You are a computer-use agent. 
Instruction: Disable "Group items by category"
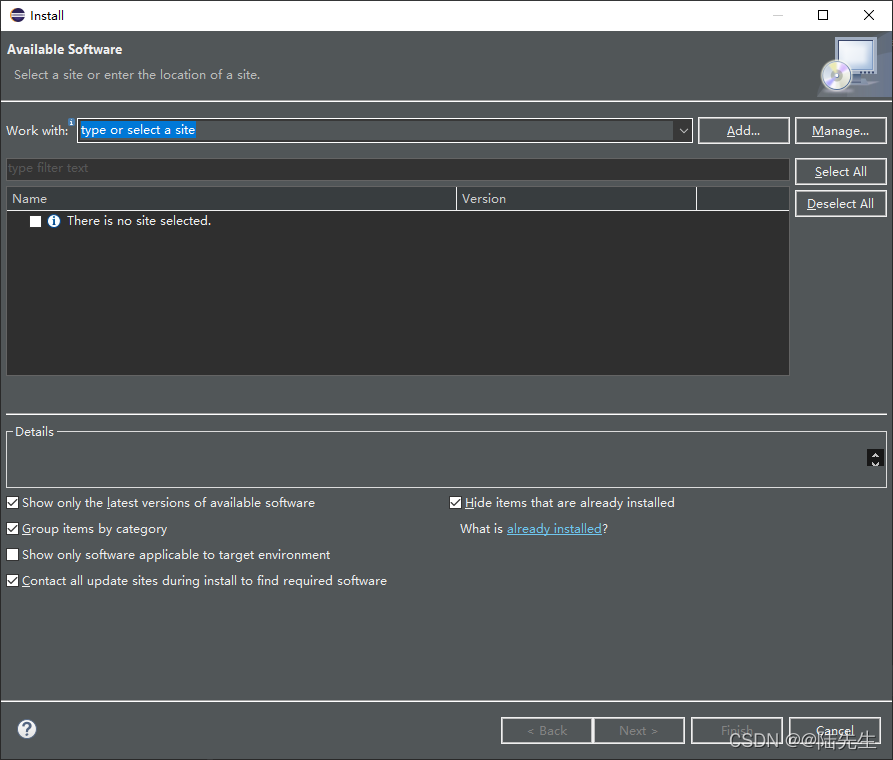pos(12,528)
